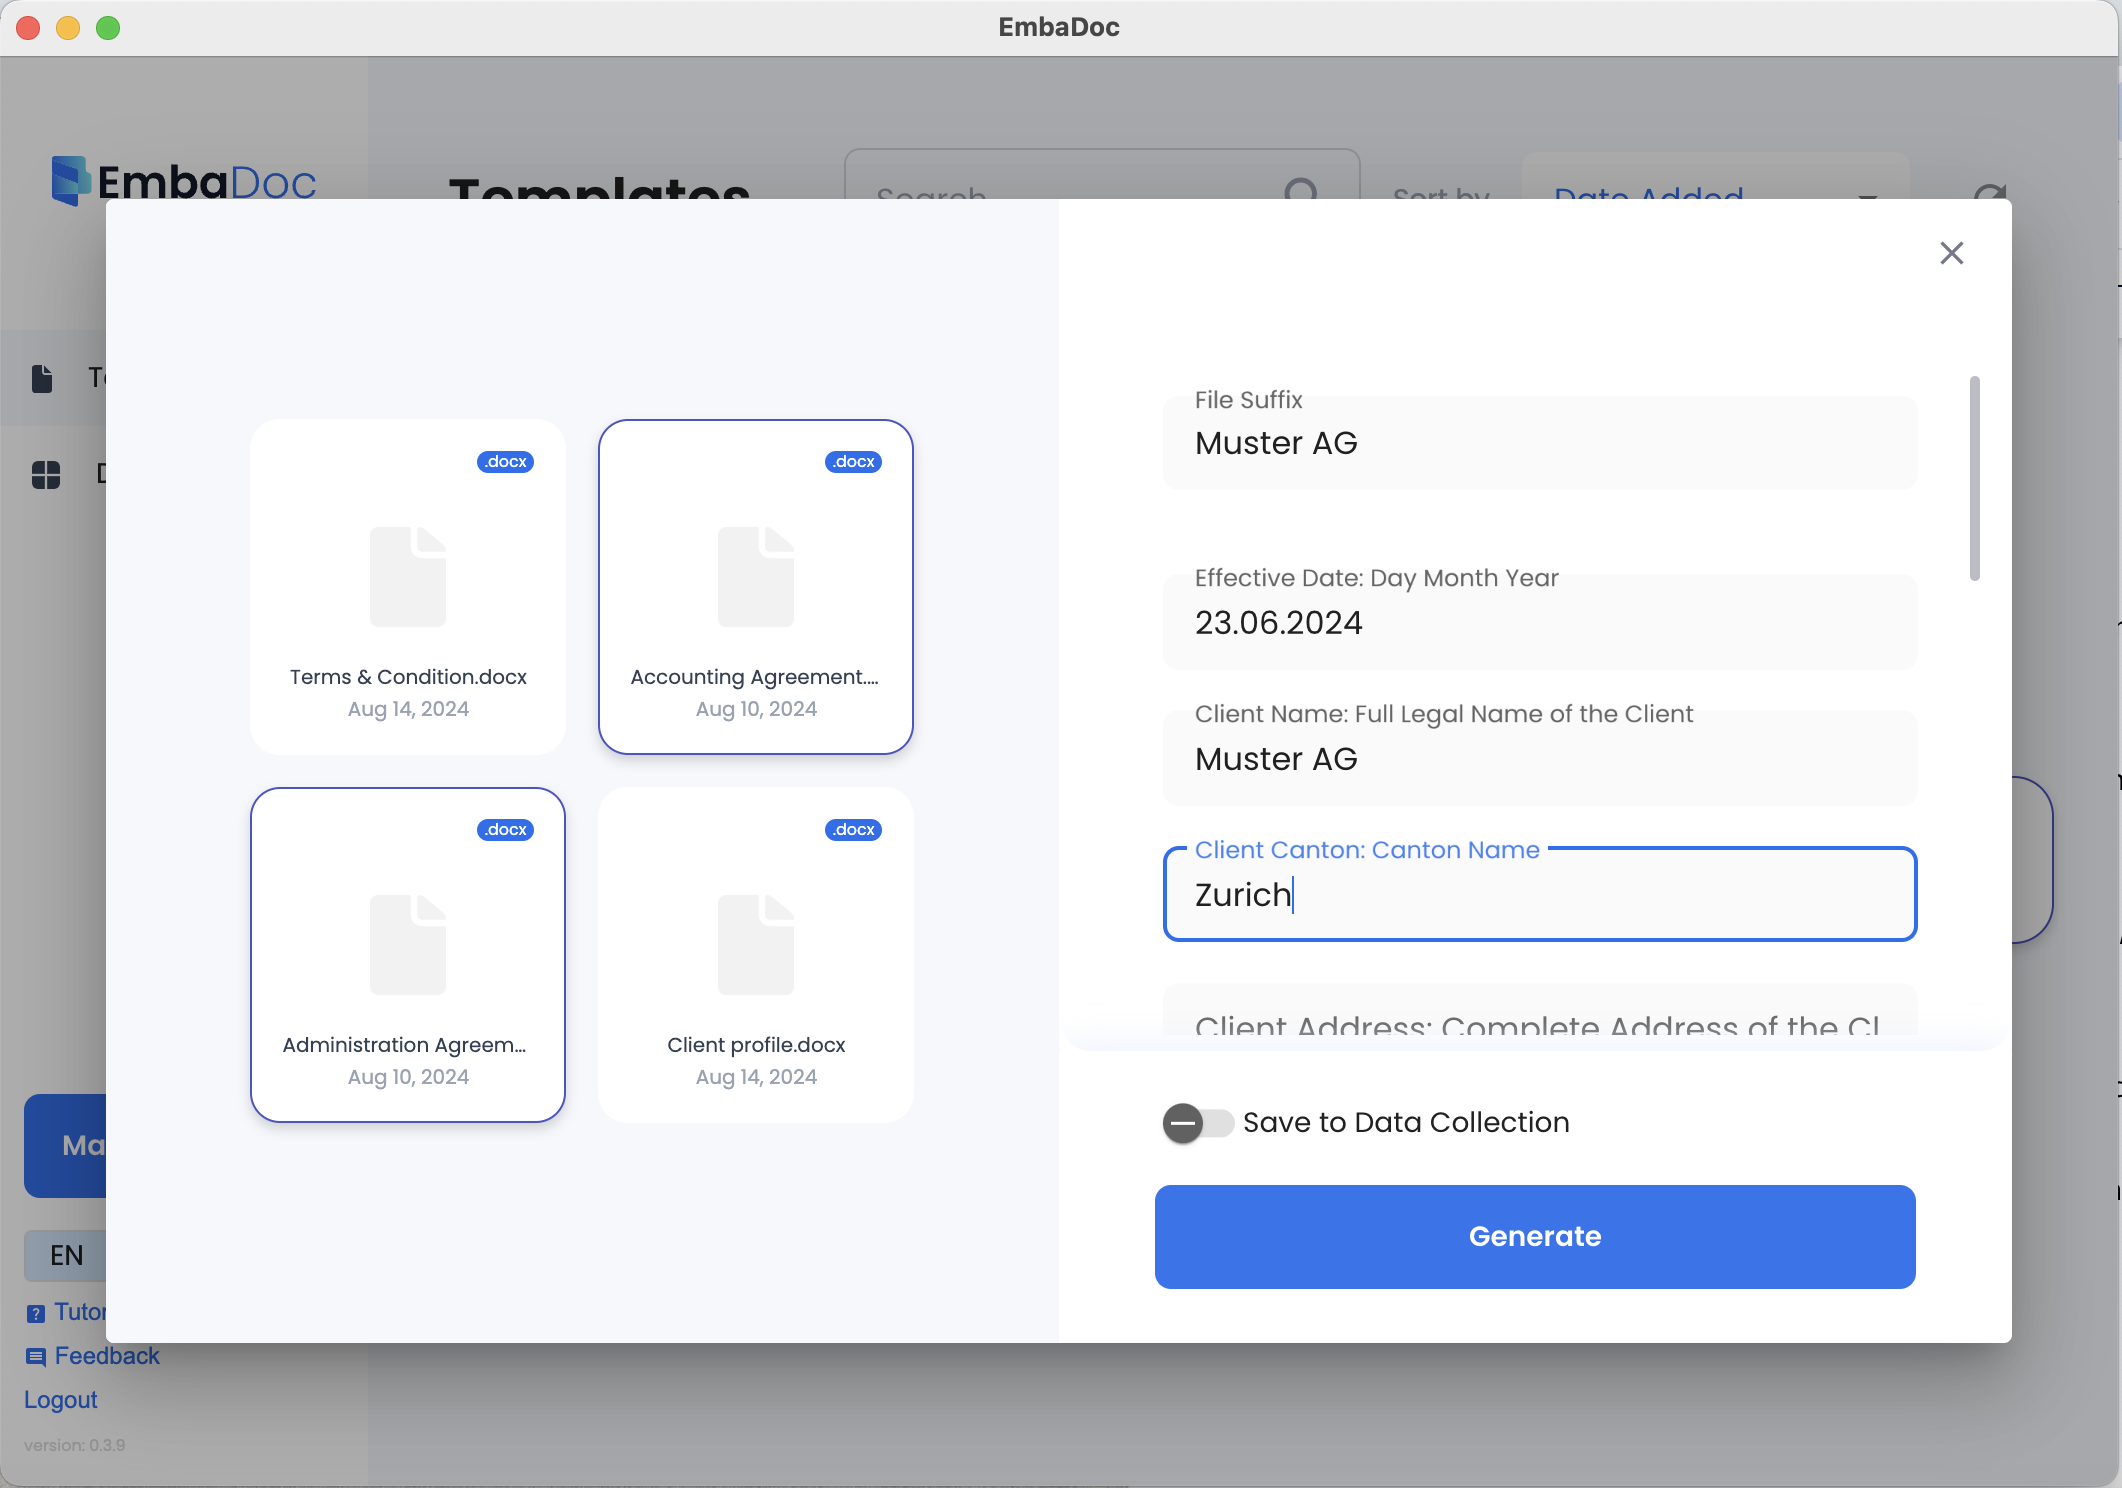Image resolution: width=2122 pixels, height=1488 pixels.
Task: Click .docx badge on Terms & Condition
Action: (505, 462)
